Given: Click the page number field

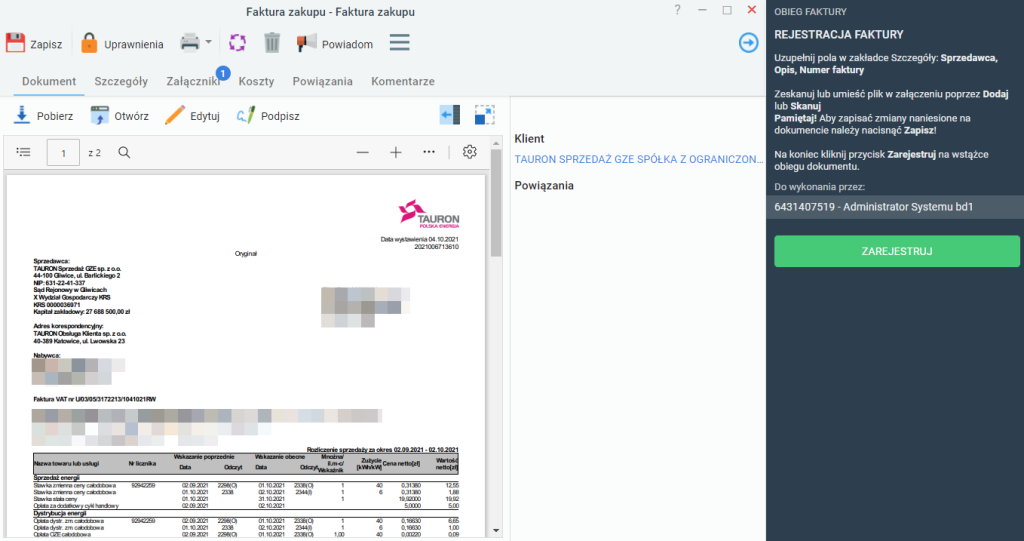Looking at the screenshot, I should coord(63,153).
